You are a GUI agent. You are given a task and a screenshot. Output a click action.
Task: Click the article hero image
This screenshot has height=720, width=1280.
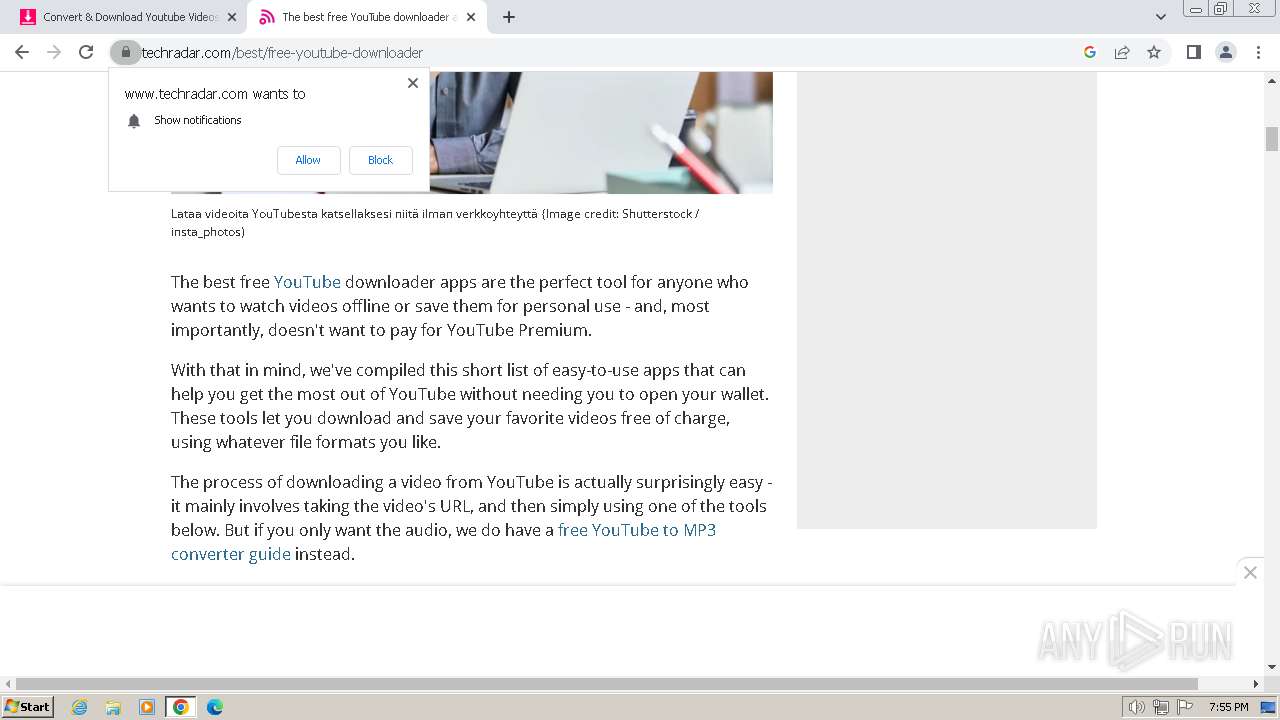pos(601,132)
